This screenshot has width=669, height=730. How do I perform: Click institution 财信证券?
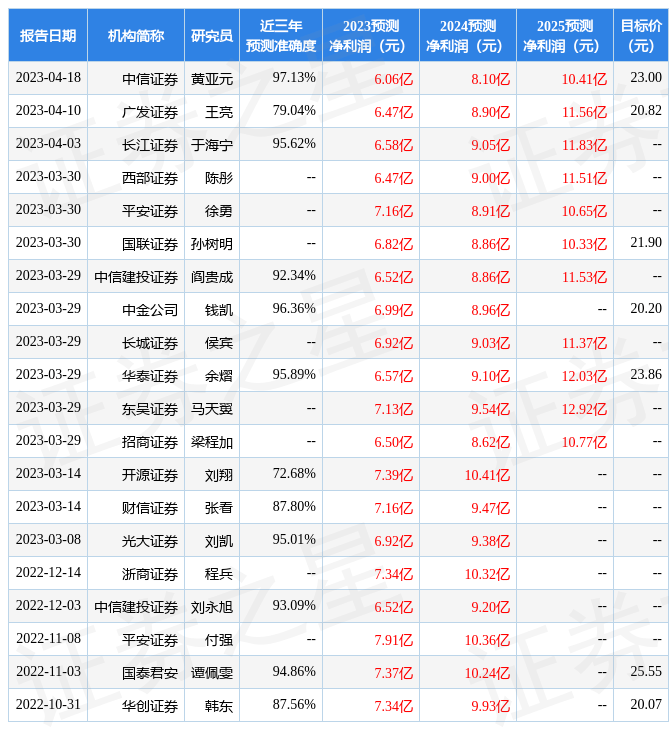click(x=150, y=509)
